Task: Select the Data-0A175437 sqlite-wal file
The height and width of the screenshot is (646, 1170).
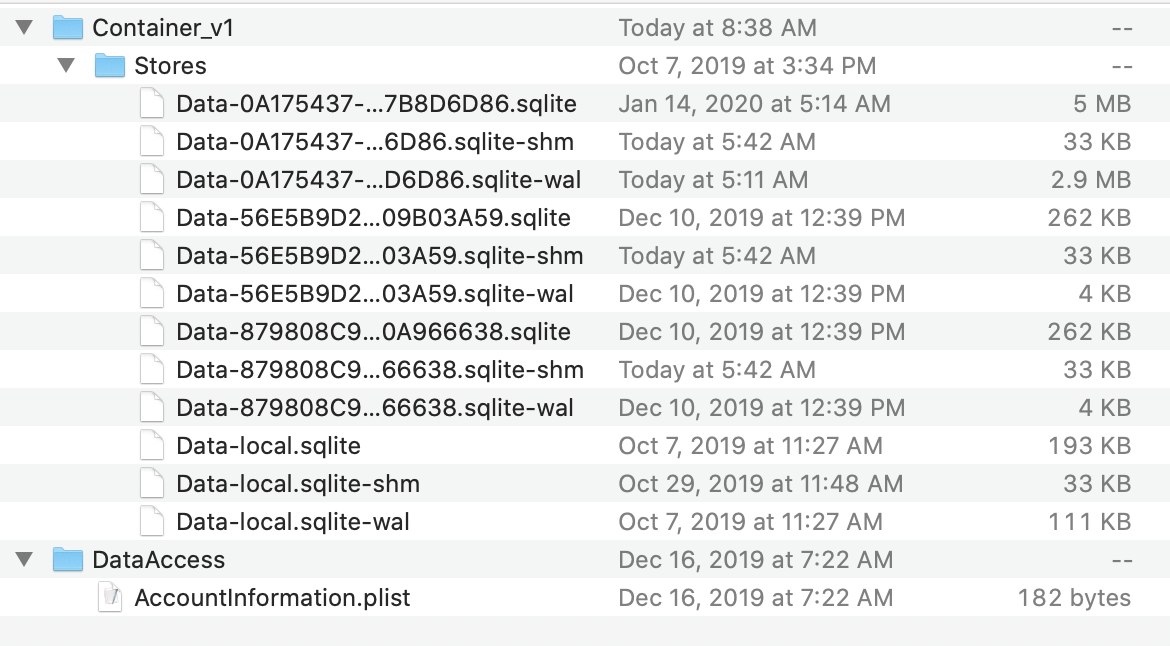Action: (x=378, y=180)
